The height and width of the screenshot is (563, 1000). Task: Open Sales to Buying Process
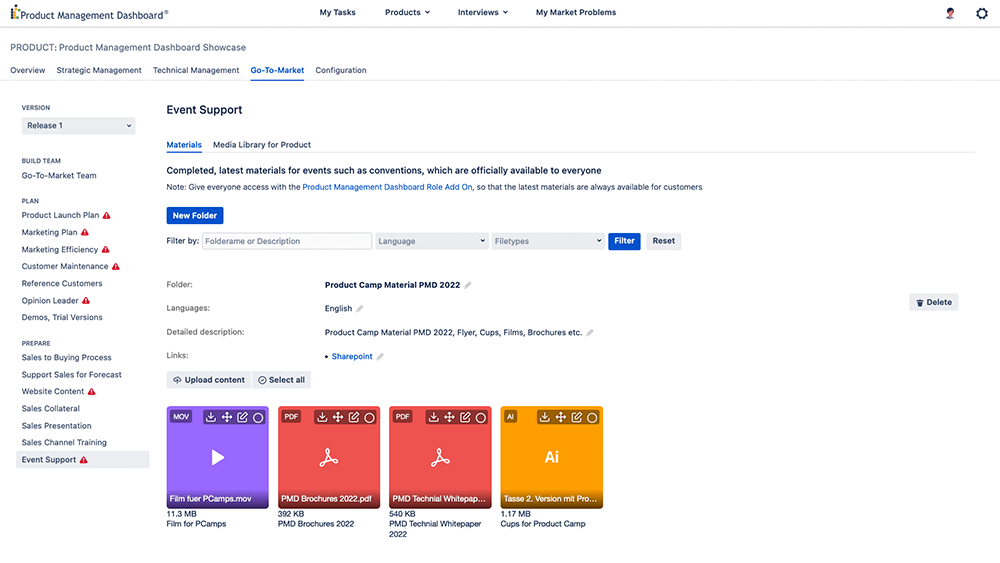(66, 358)
